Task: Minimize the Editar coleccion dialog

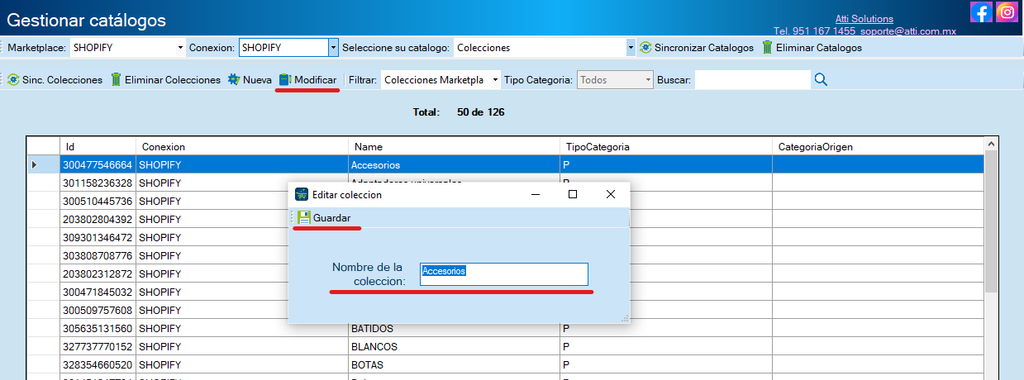Action: (535, 194)
